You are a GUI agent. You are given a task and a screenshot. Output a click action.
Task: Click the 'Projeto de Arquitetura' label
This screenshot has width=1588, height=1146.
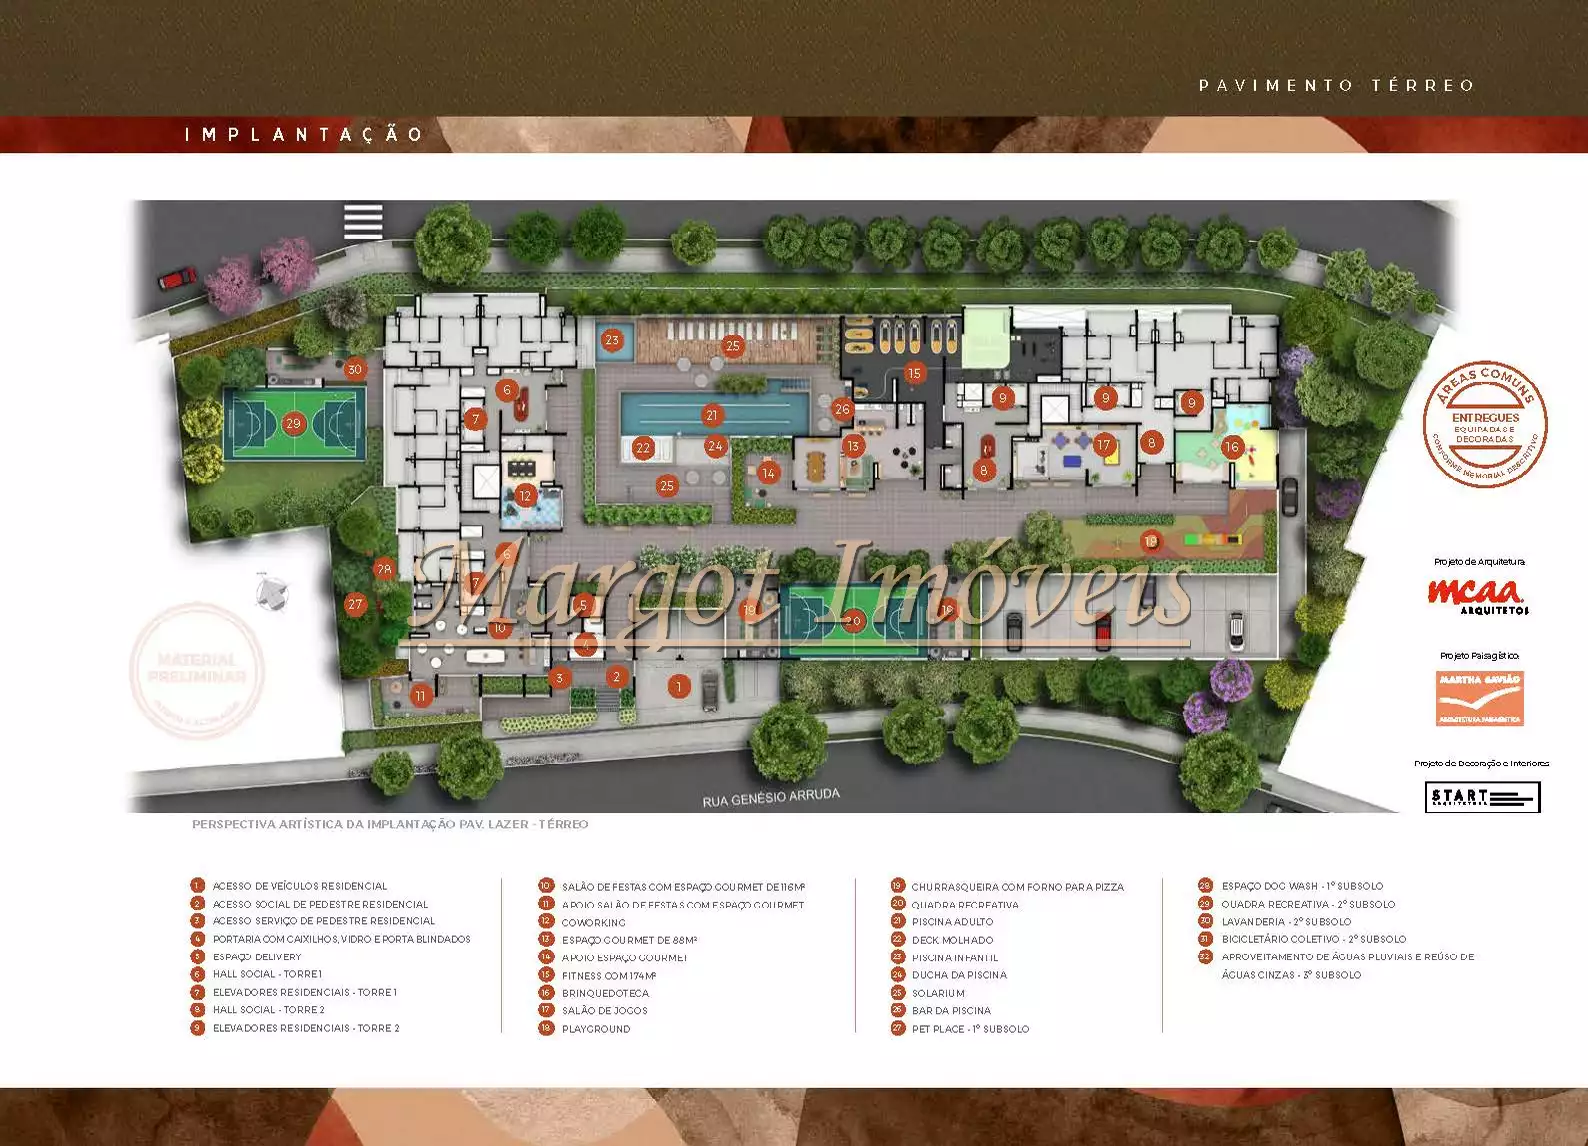pos(1480,562)
